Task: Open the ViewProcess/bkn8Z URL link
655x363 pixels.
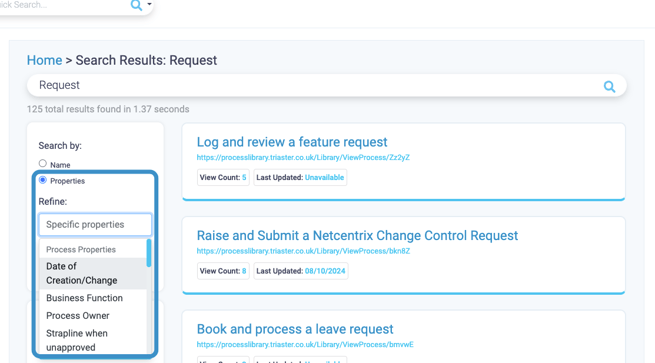Action: pyautogui.click(x=303, y=251)
